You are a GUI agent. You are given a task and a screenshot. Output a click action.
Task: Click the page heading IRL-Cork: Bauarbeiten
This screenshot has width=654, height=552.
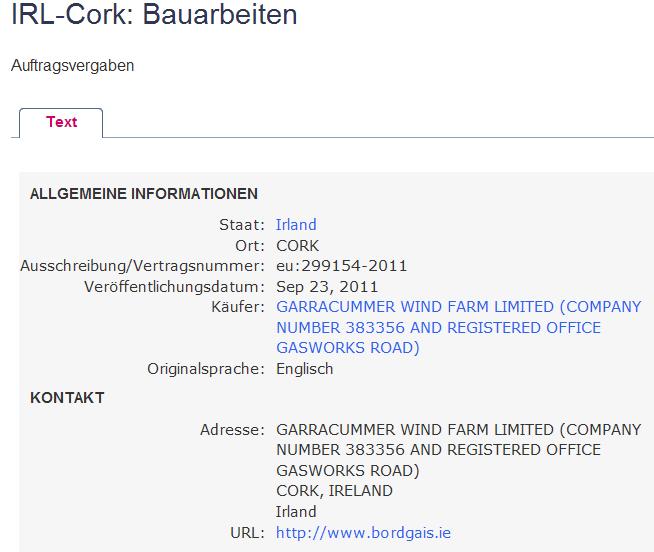tap(154, 15)
